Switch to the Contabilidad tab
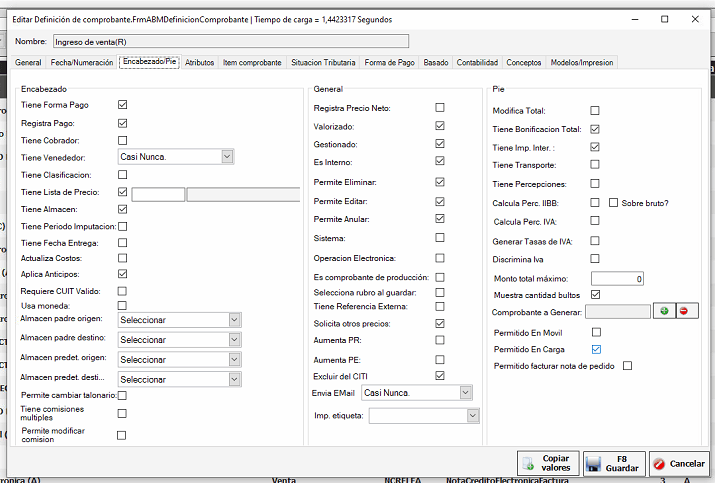Screen dimensions: 715x483 (x=477, y=62)
